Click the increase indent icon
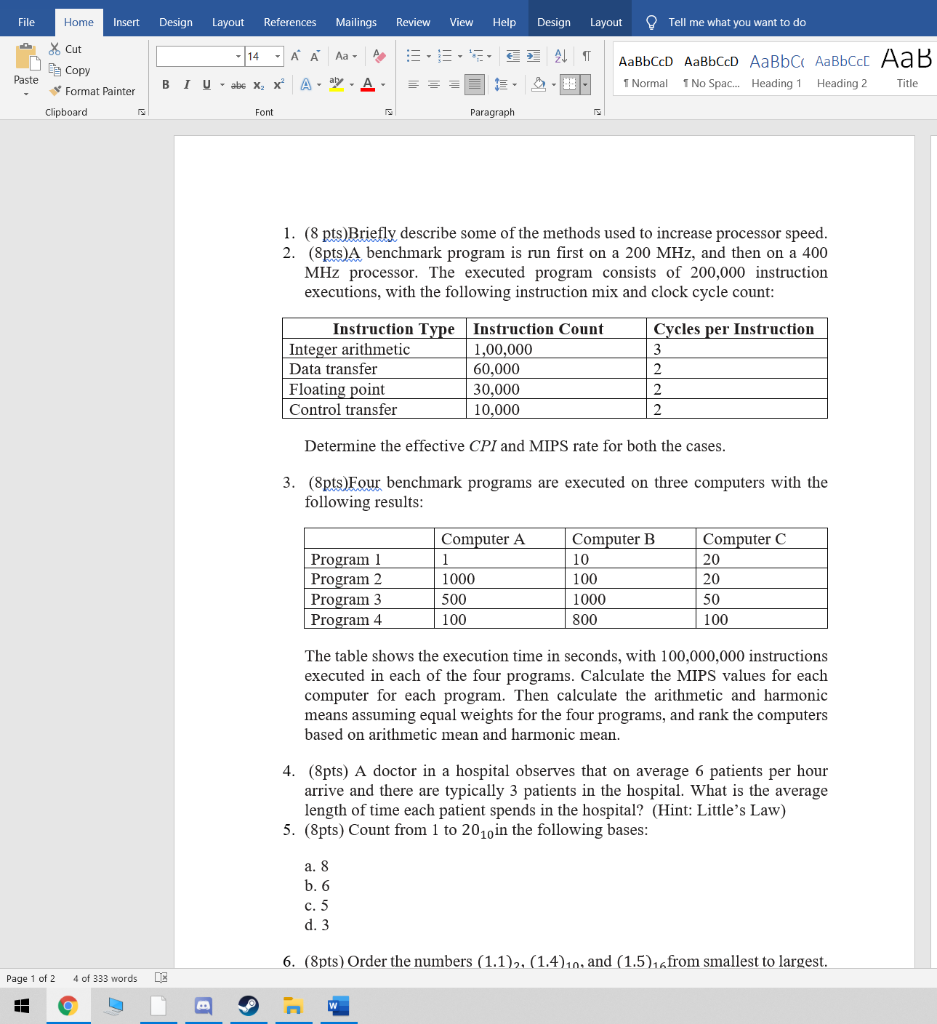Image resolution: width=937 pixels, height=1024 pixels. (x=533, y=55)
